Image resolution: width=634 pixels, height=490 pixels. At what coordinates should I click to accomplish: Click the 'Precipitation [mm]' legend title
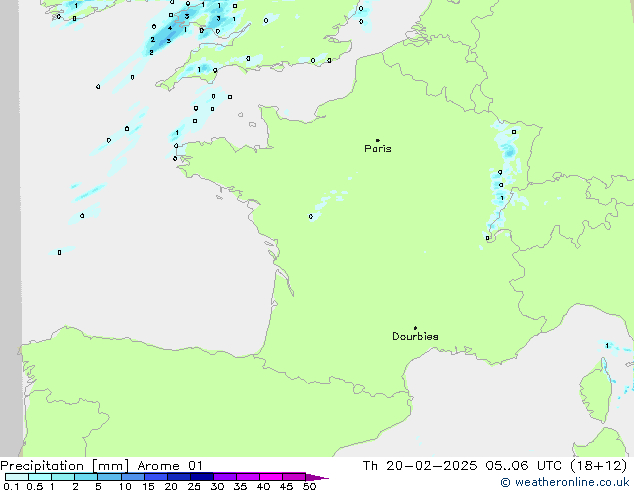(x=65, y=466)
